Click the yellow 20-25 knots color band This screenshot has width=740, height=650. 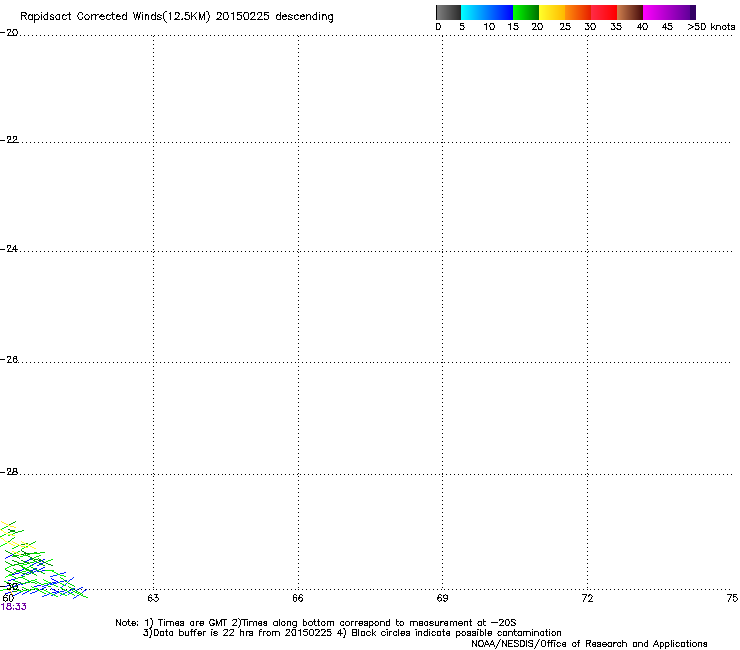552,12
